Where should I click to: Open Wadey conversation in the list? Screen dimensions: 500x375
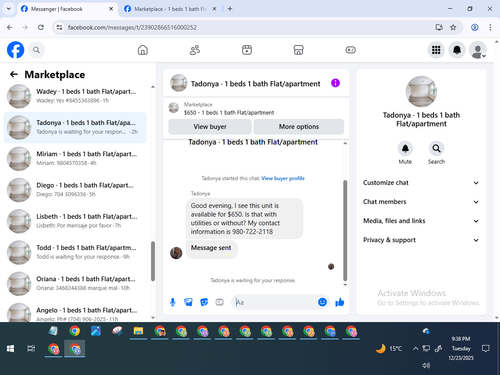pyautogui.click(x=75, y=96)
